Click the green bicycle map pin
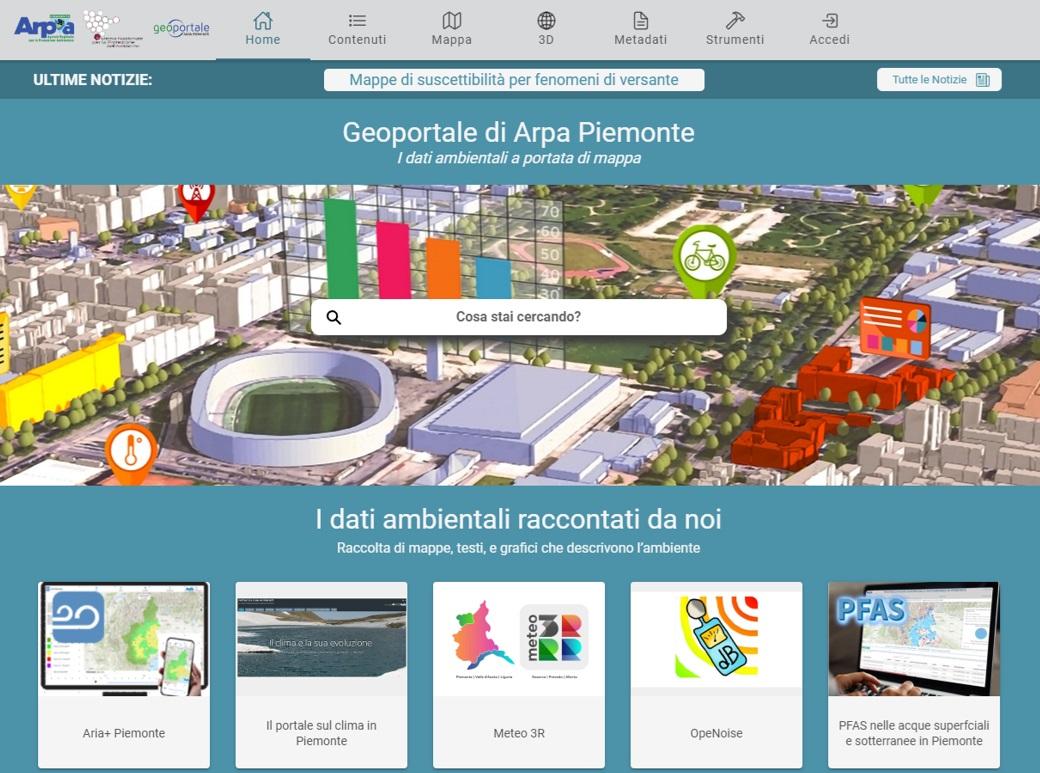1040x773 pixels. pos(704,258)
